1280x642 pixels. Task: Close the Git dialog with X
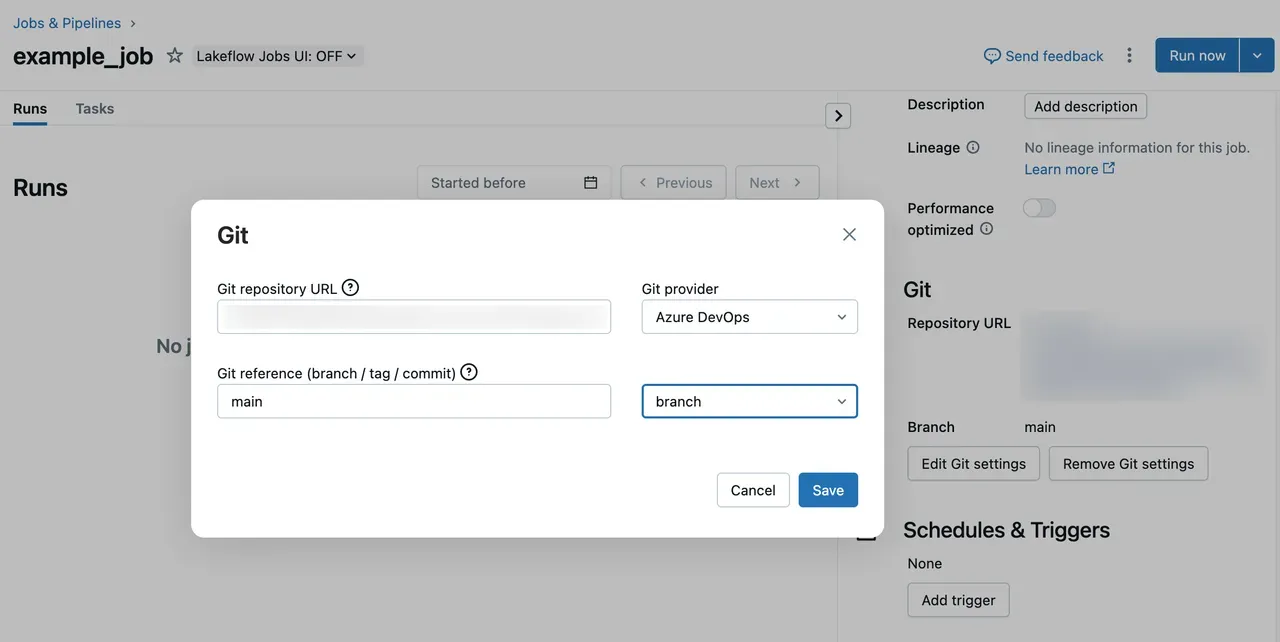849,234
